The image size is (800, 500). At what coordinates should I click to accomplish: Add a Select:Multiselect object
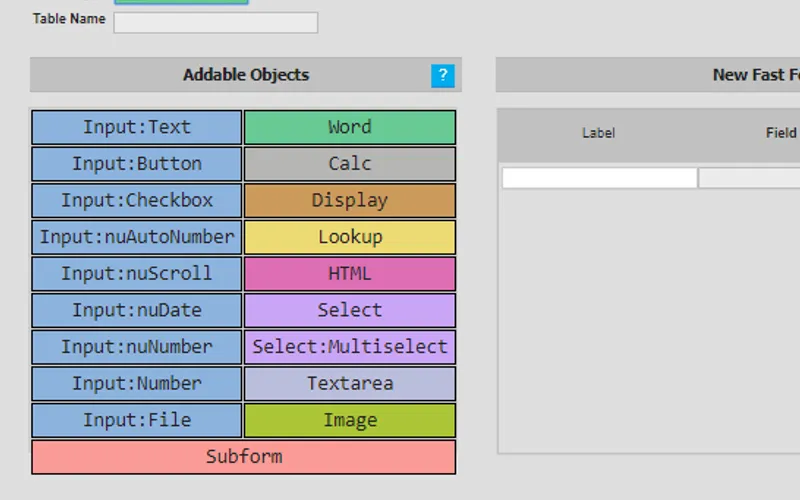pyautogui.click(x=350, y=347)
